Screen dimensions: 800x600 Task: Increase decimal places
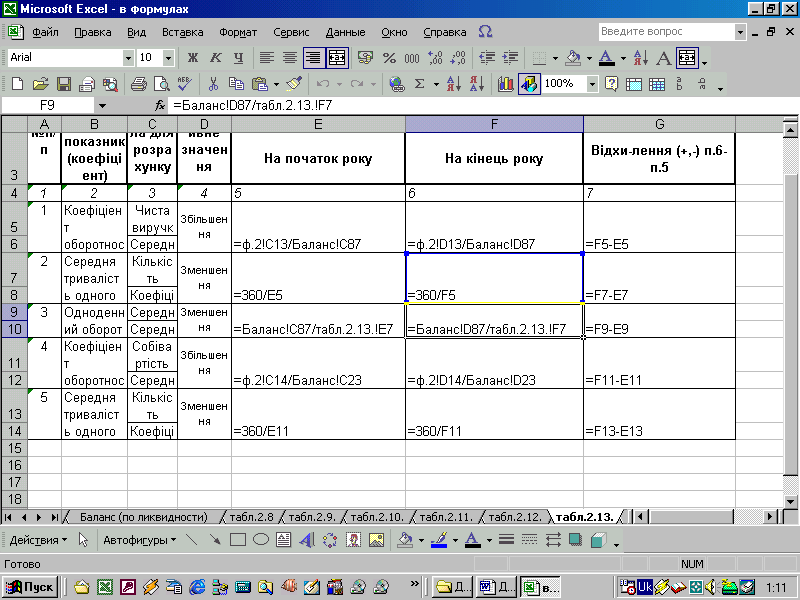coord(435,58)
